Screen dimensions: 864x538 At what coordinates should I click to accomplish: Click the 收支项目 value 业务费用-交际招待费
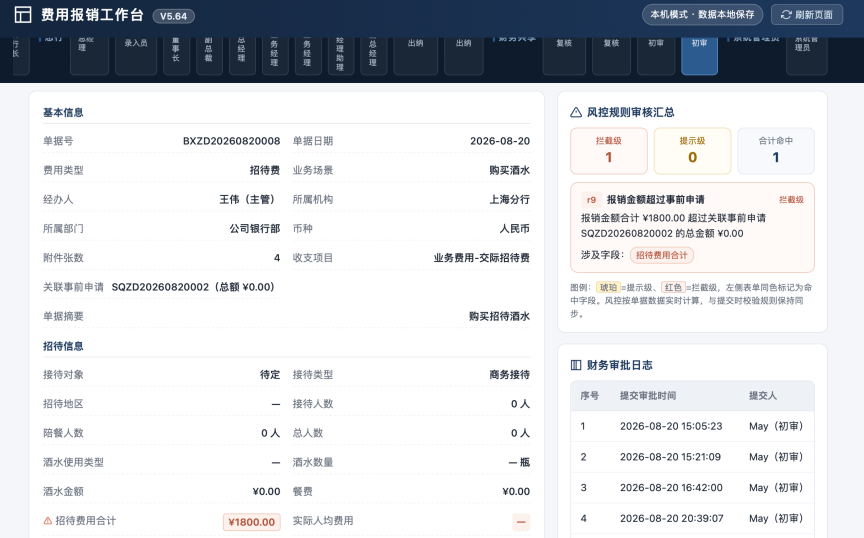pyautogui.click(x=482, y=258)
